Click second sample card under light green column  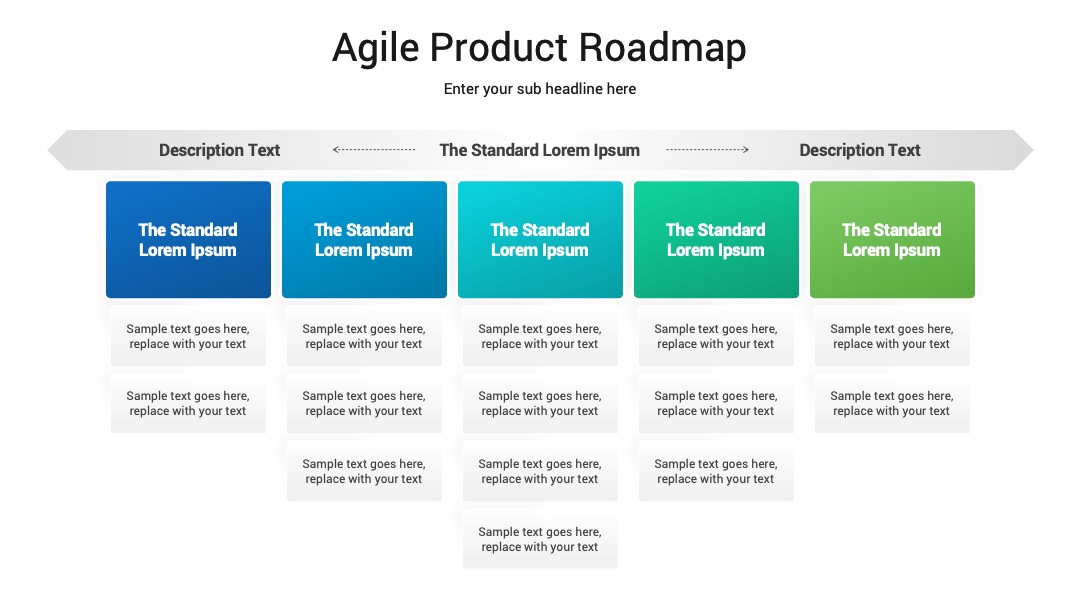click(x=892, y=403)
